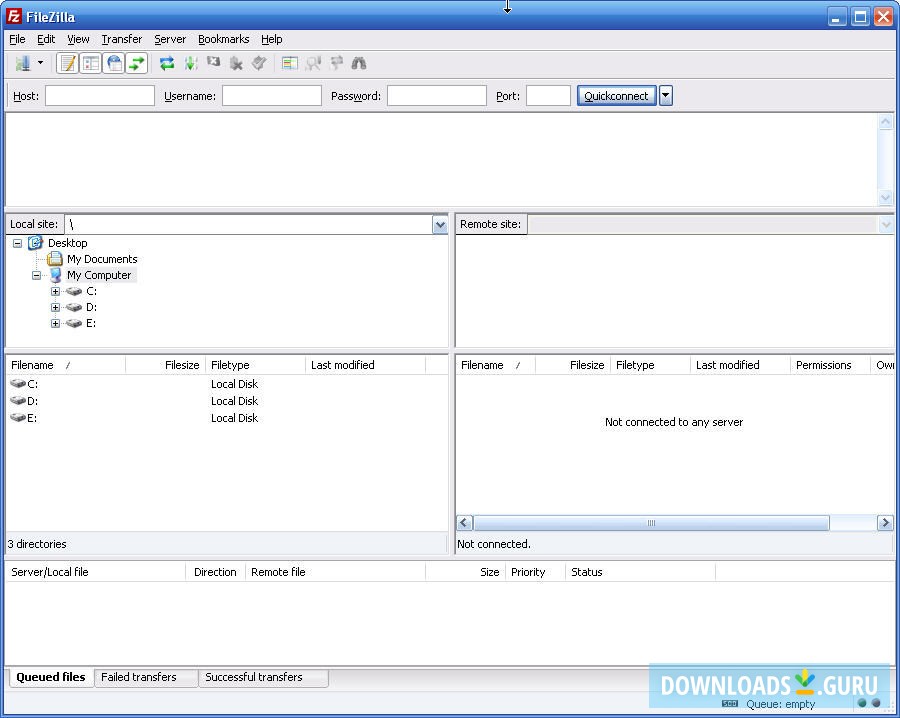Expand the E: drive tree node
Viewport: 900px width, 718px height.
coord(55,324)
